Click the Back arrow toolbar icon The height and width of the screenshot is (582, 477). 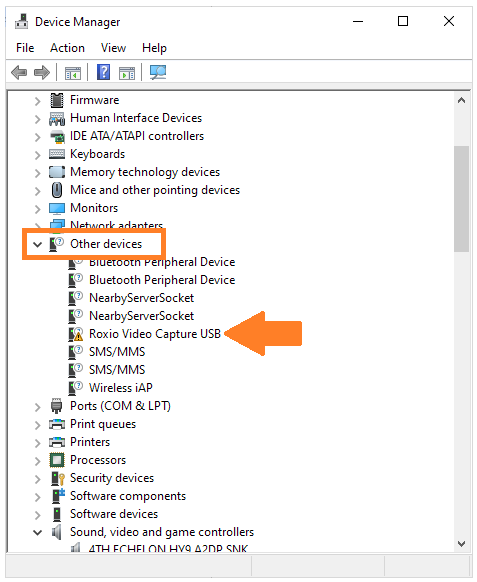[19, 72]
